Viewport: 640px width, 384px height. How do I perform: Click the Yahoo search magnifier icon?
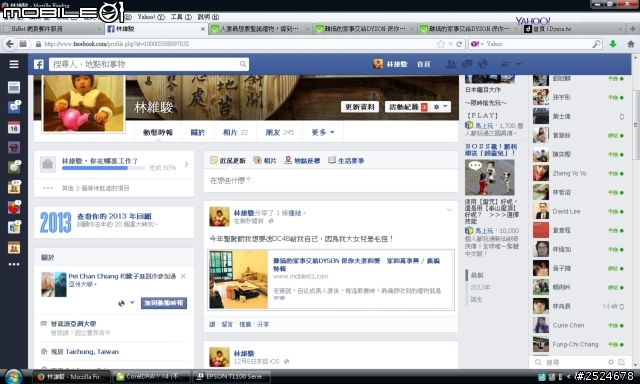596,44
